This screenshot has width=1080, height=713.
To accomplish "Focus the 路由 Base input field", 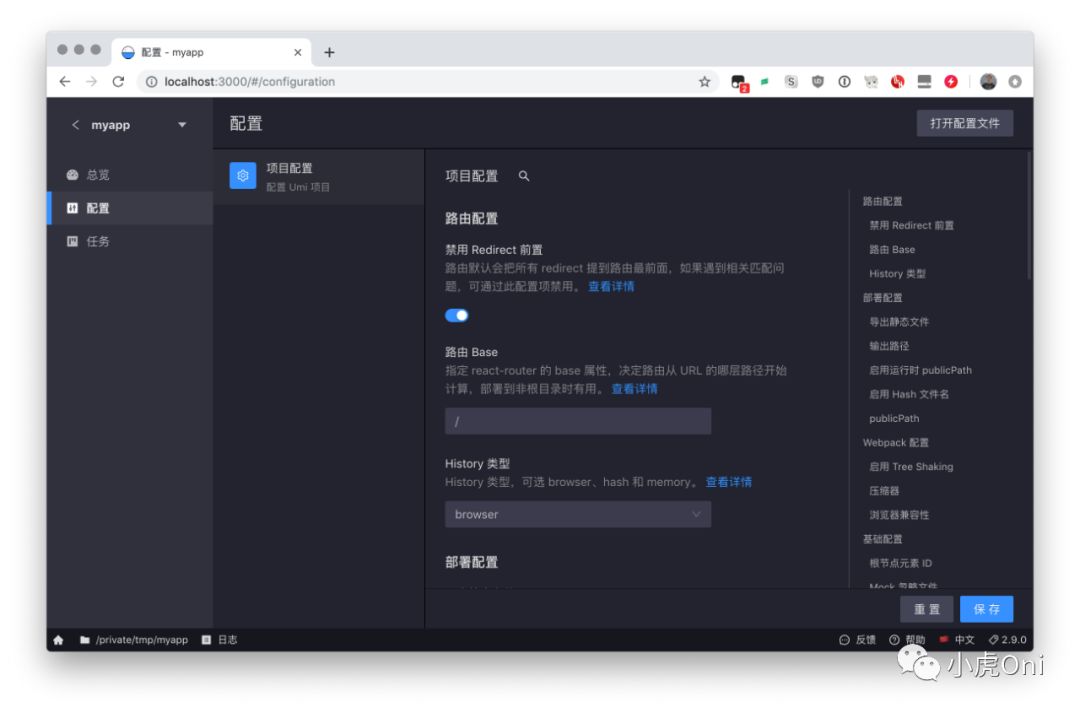I will coord(578,421).
